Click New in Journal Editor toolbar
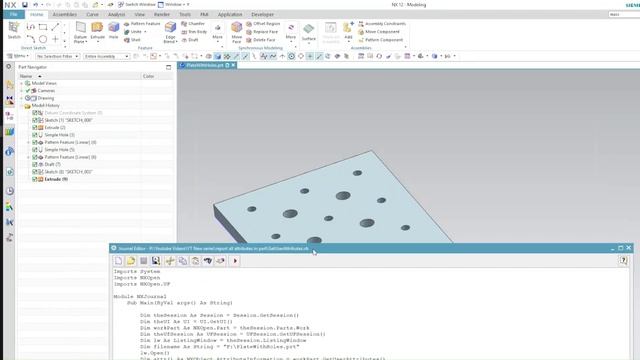The image size is (640, 360). (118, 261)
